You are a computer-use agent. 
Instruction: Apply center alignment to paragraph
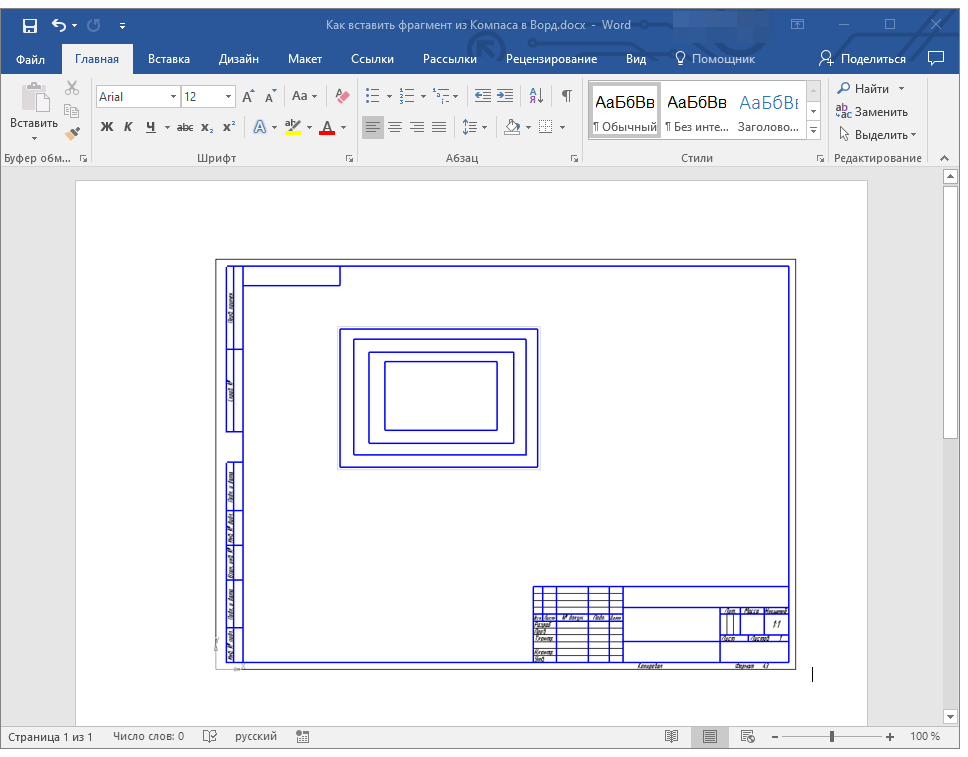tap(395, 127)
